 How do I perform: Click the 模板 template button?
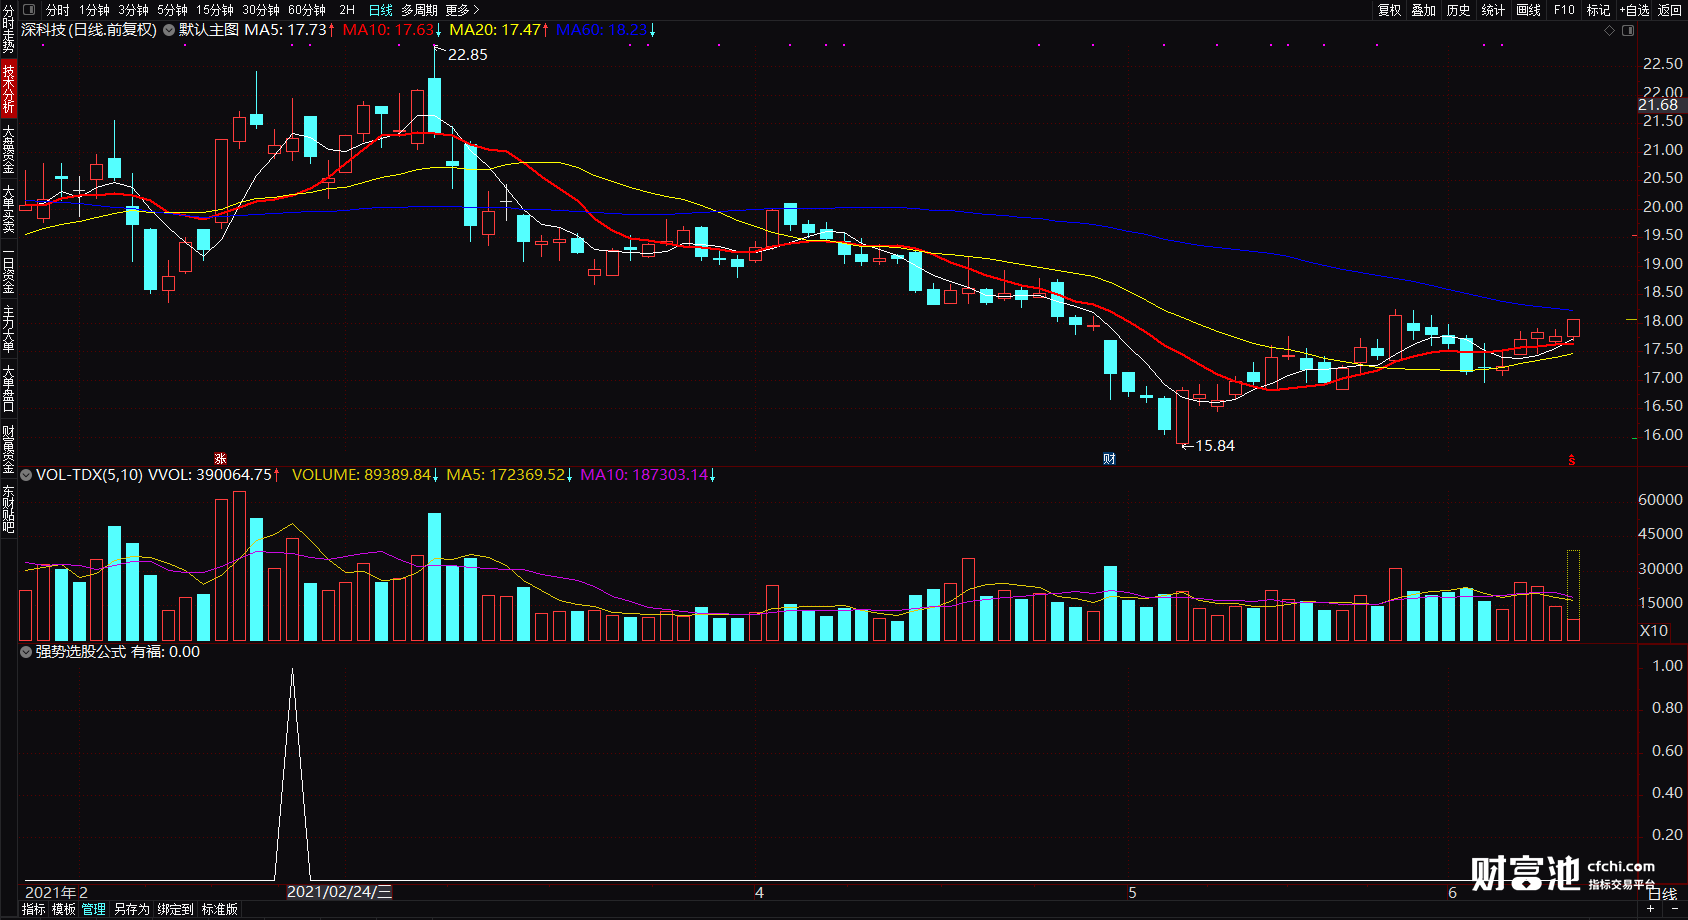(x=64, y=909)
